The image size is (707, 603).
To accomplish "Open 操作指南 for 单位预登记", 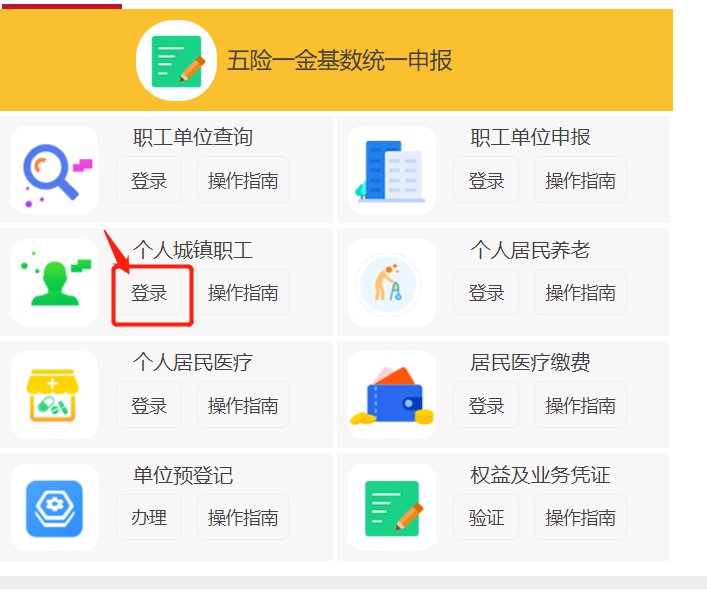I will (243, 517).
